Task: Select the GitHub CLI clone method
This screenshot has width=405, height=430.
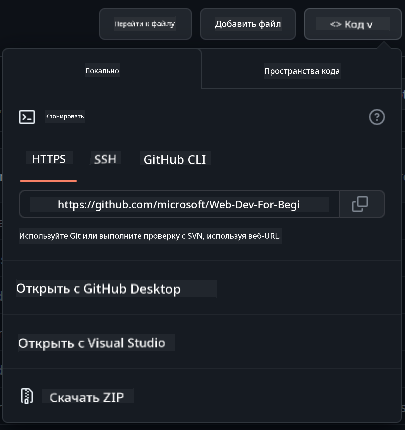Action: coord(175,159)
